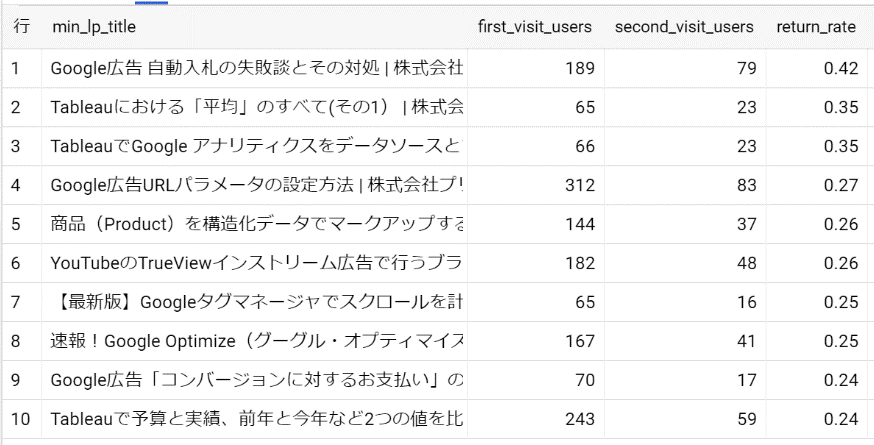Click the 商品（Product）を構造化データ title cell

click(x=256, y=224)
